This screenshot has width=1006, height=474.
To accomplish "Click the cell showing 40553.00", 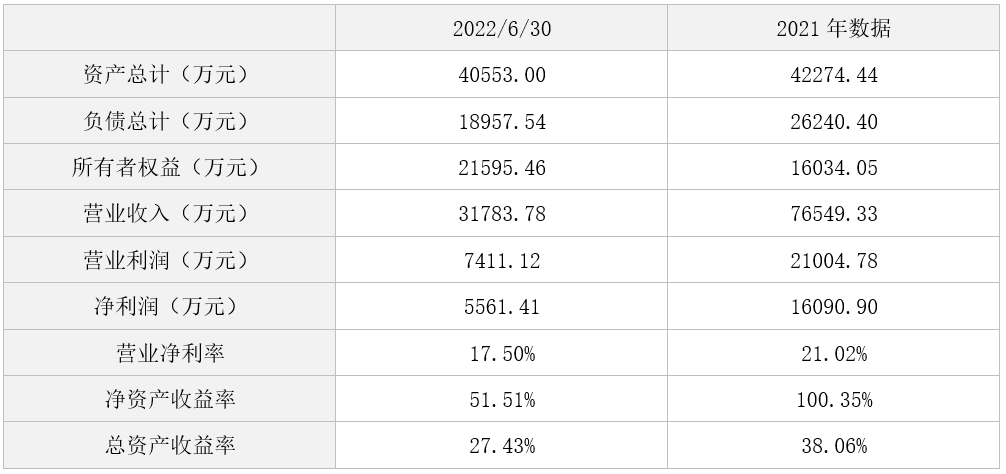I will [501, 74].
